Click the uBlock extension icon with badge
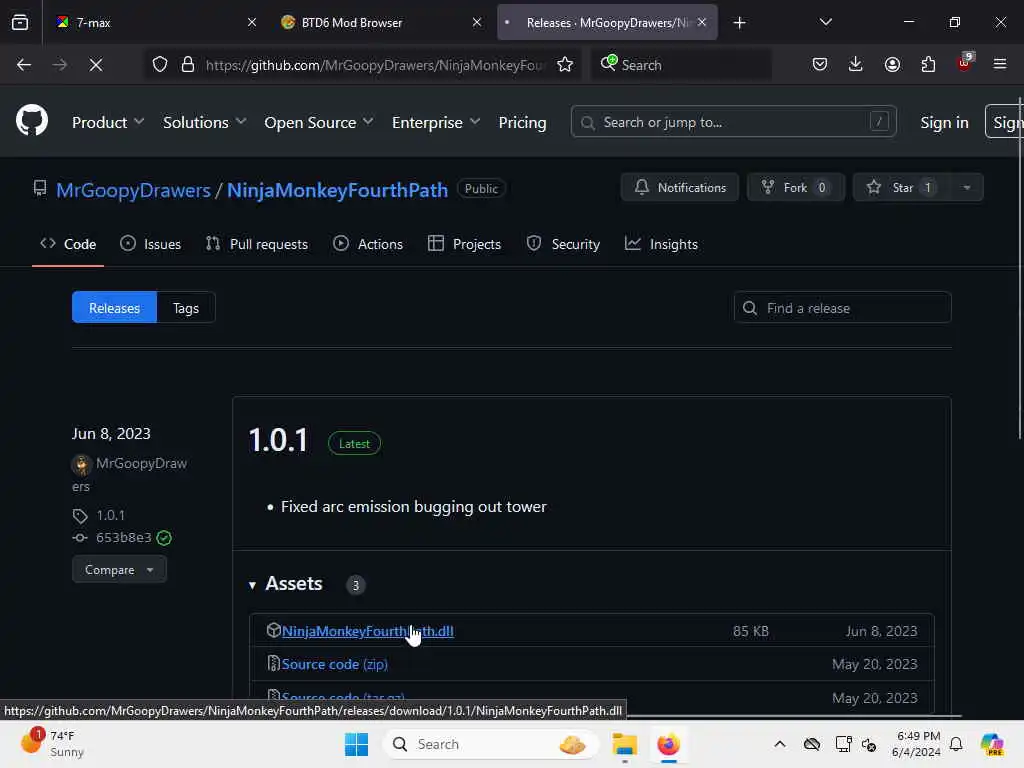 tap(965, 63)
